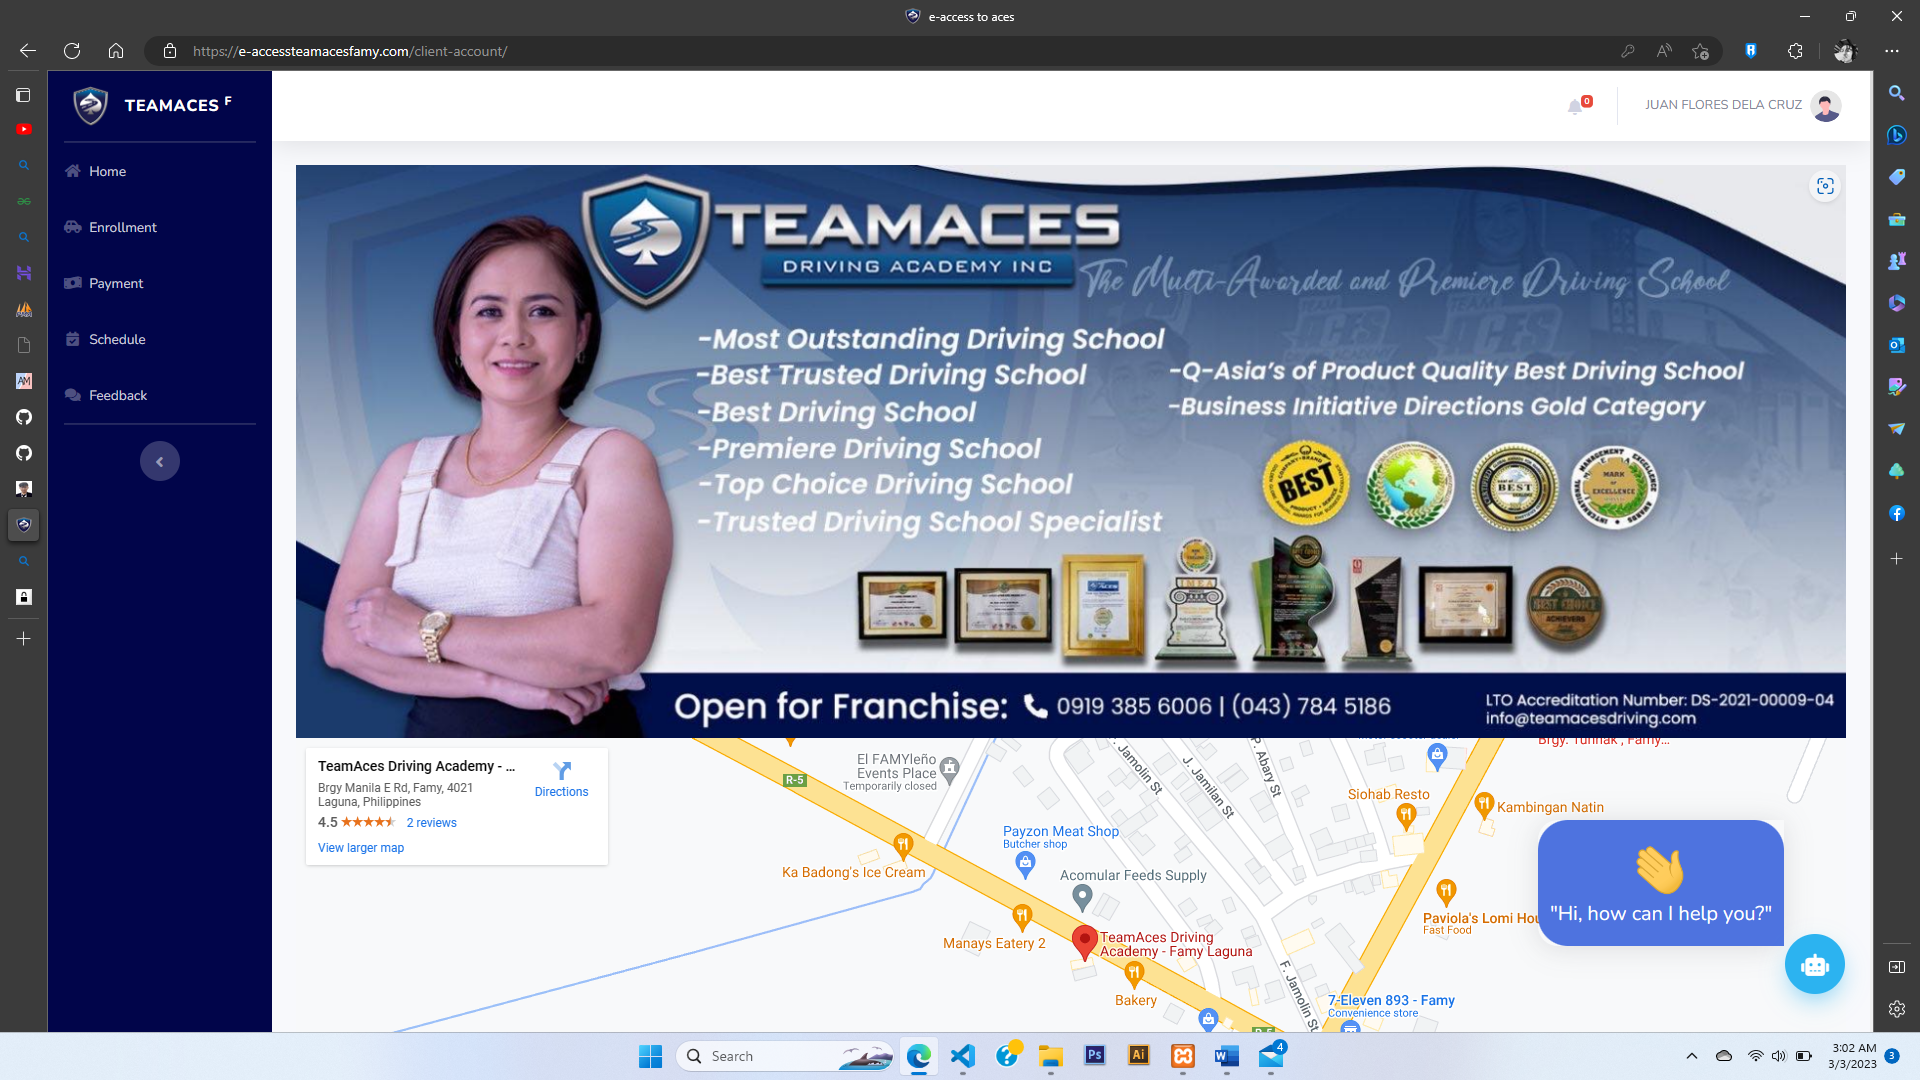Click the TeamAces red map marker
1920x1080 pixels.
1084,941
